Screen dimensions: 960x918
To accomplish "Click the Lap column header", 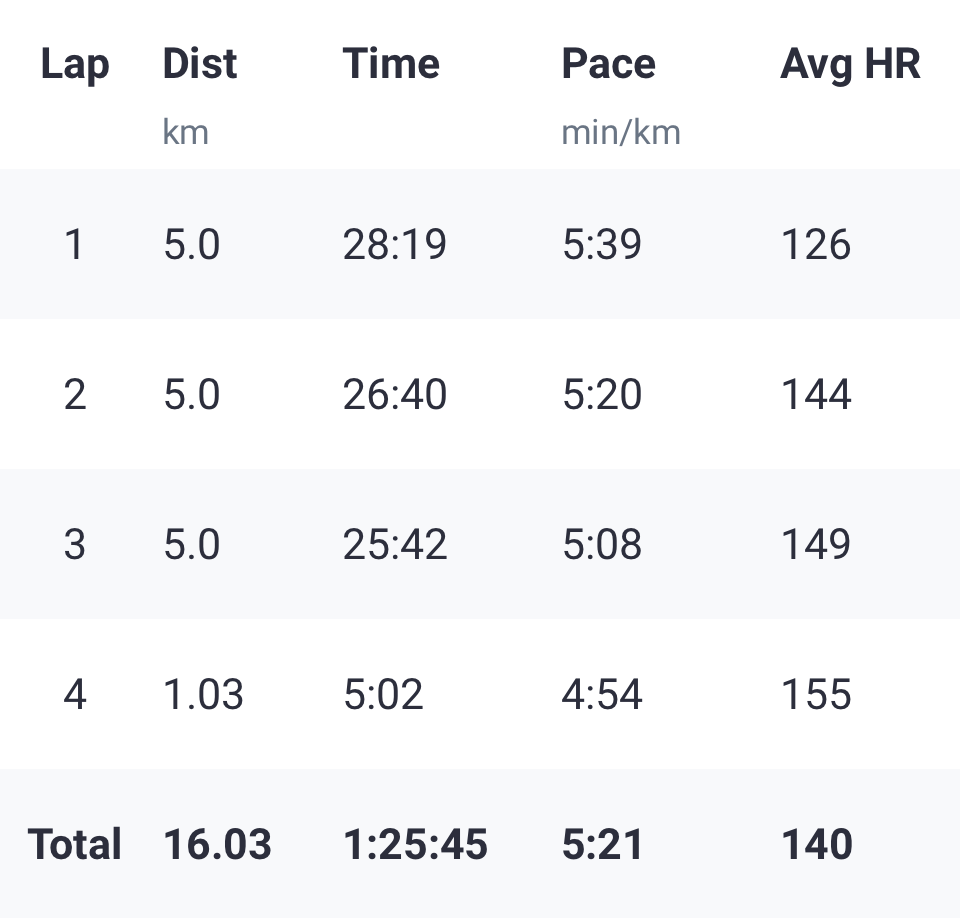I will (x=75, y=65).
